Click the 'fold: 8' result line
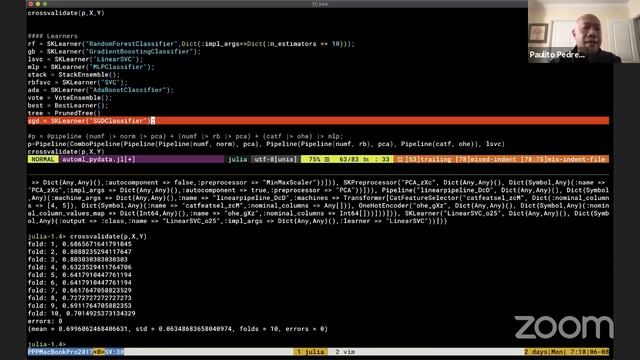The height and width of the screenshot is (360, 640). [80, 298]
